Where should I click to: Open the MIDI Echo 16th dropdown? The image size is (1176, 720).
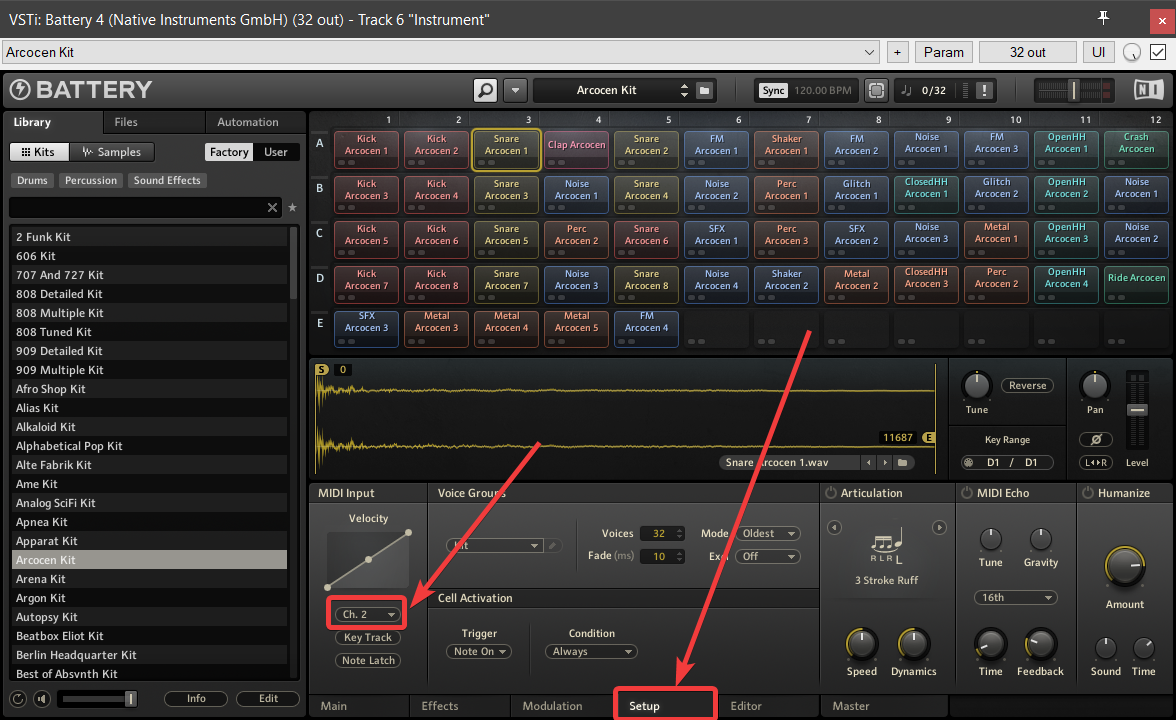tap(1016, 598)
